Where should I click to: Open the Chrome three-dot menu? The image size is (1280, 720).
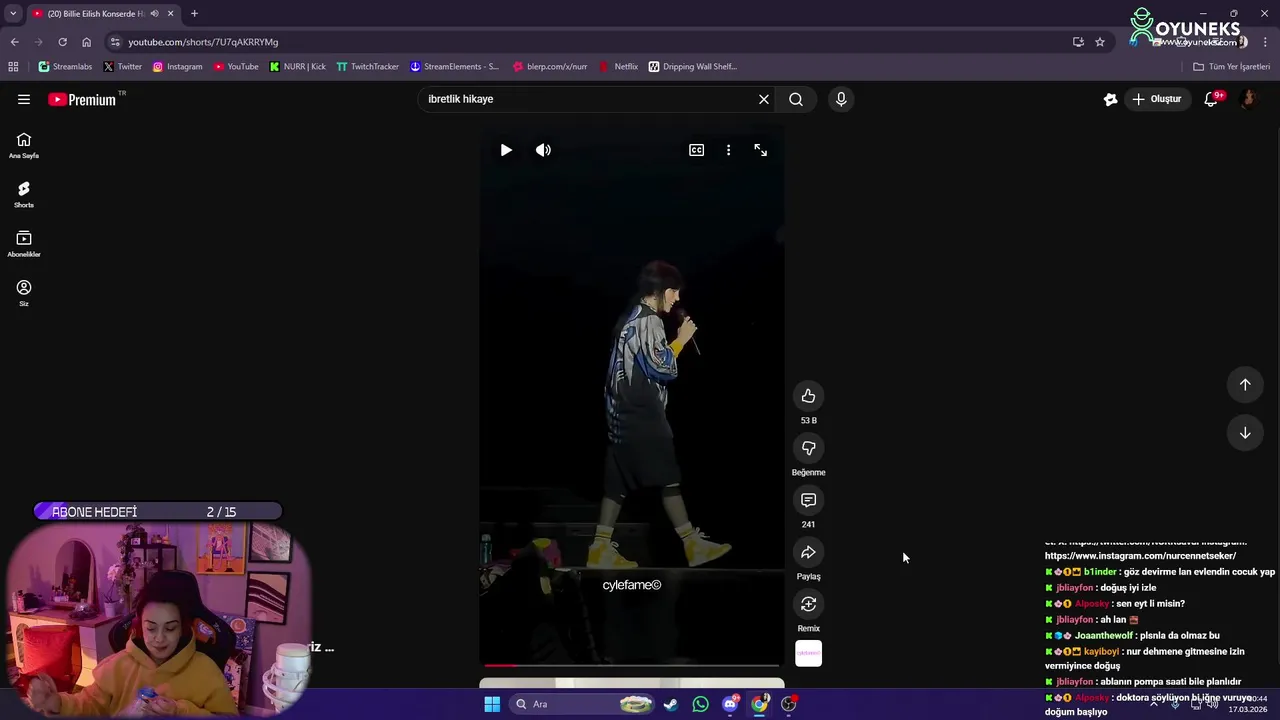click(1265, 42)
